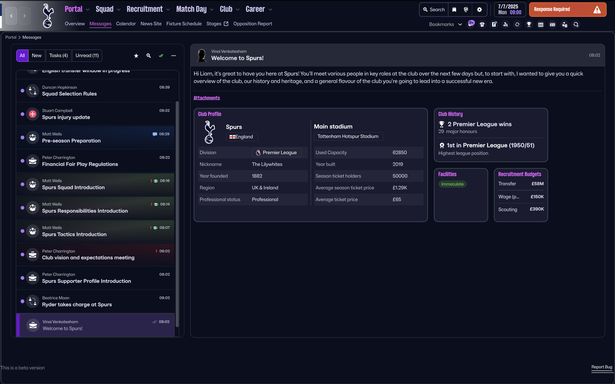Click the Premier League division link
Screen dimensions: 615x384
coord(276,153)
